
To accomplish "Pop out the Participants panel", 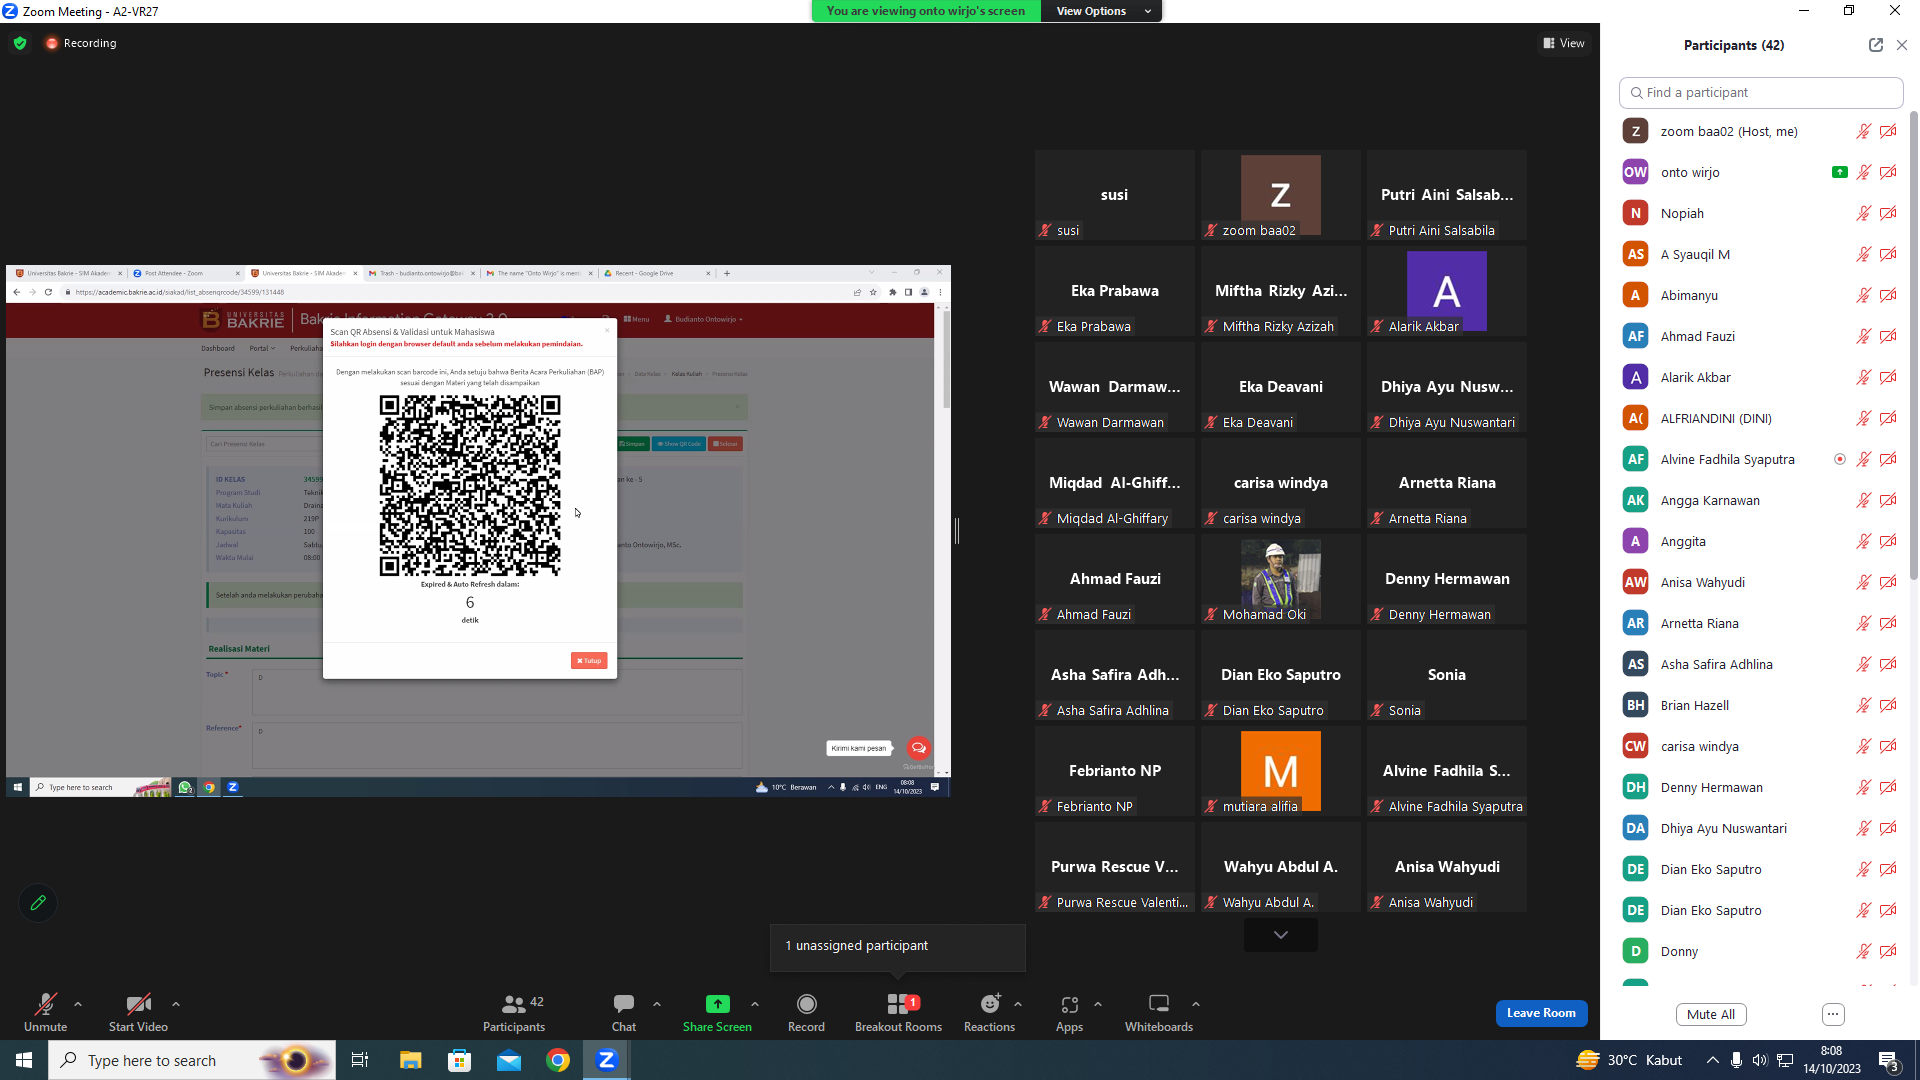I will point(1876,45).
